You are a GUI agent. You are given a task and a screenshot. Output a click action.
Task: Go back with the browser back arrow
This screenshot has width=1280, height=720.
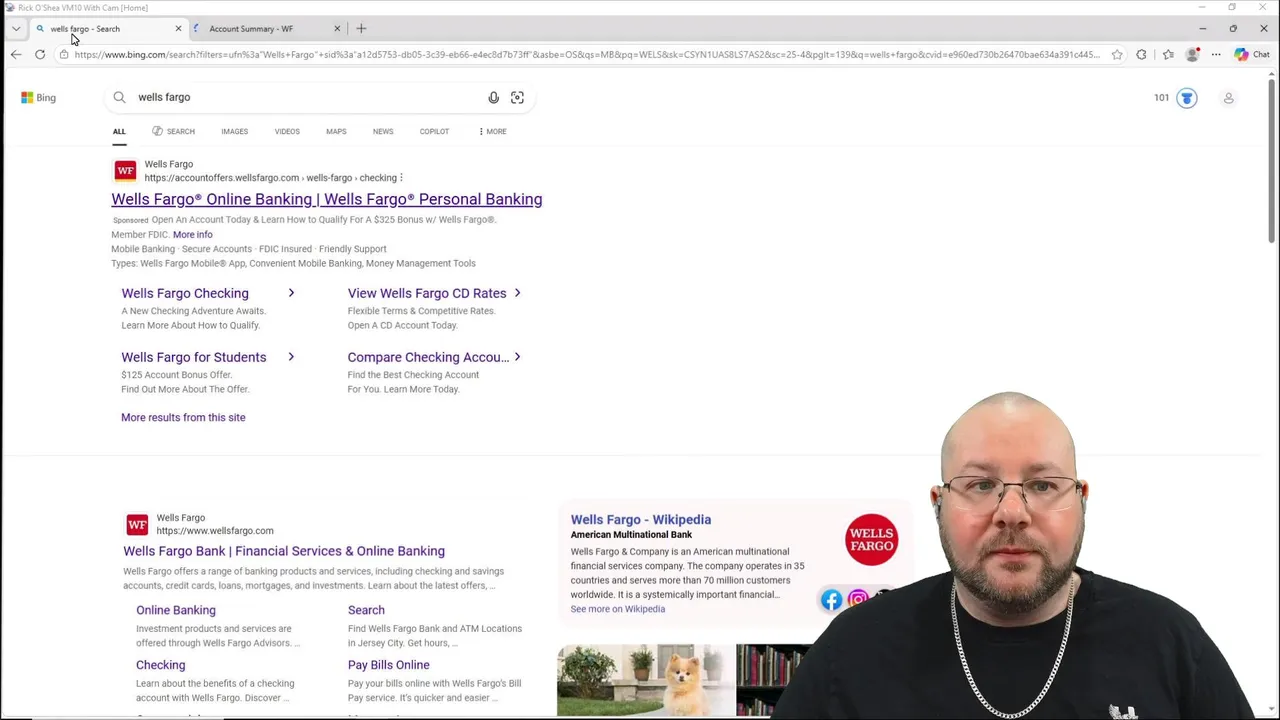coord(16,54)
